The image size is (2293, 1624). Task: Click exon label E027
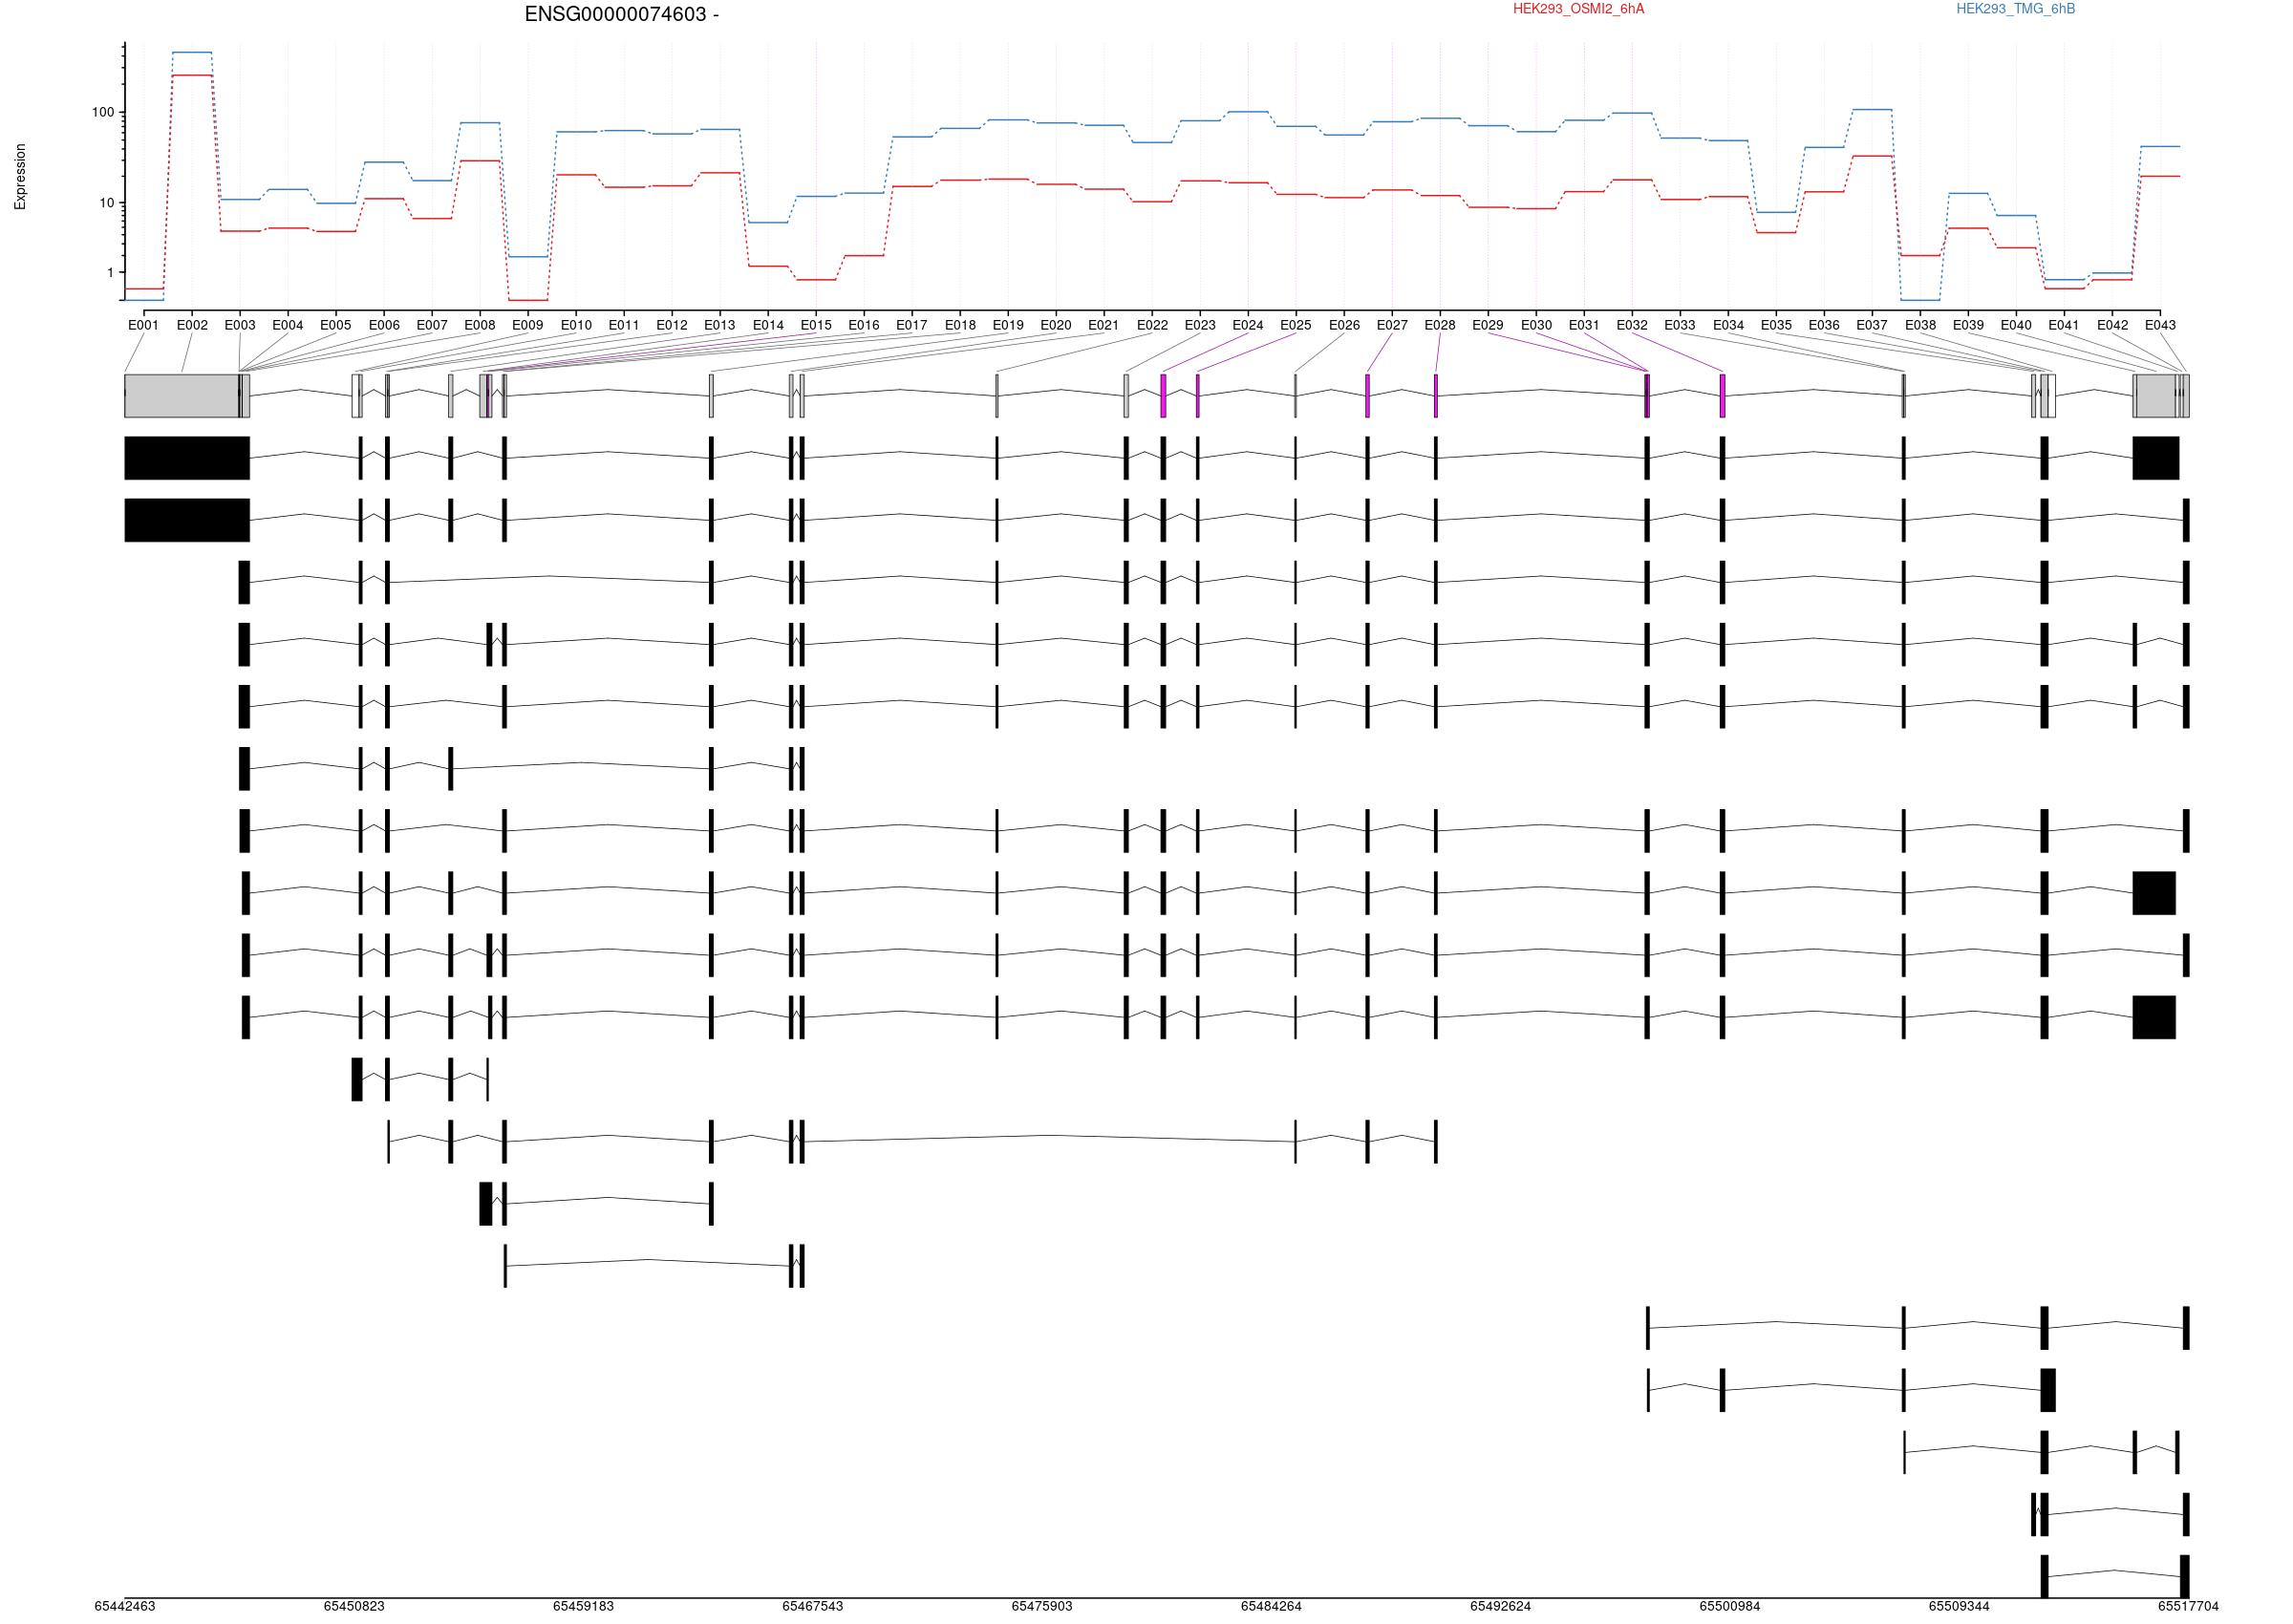point(1391,325)
